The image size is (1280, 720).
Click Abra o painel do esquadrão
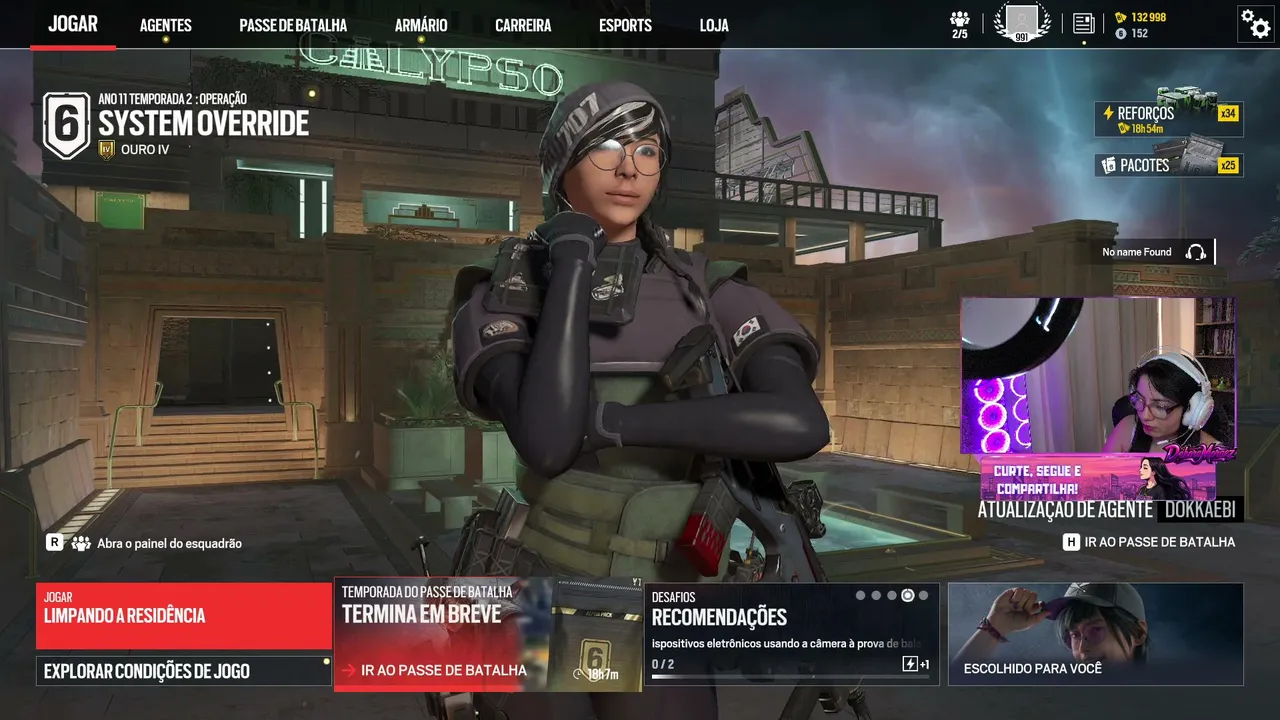point(169,543)
